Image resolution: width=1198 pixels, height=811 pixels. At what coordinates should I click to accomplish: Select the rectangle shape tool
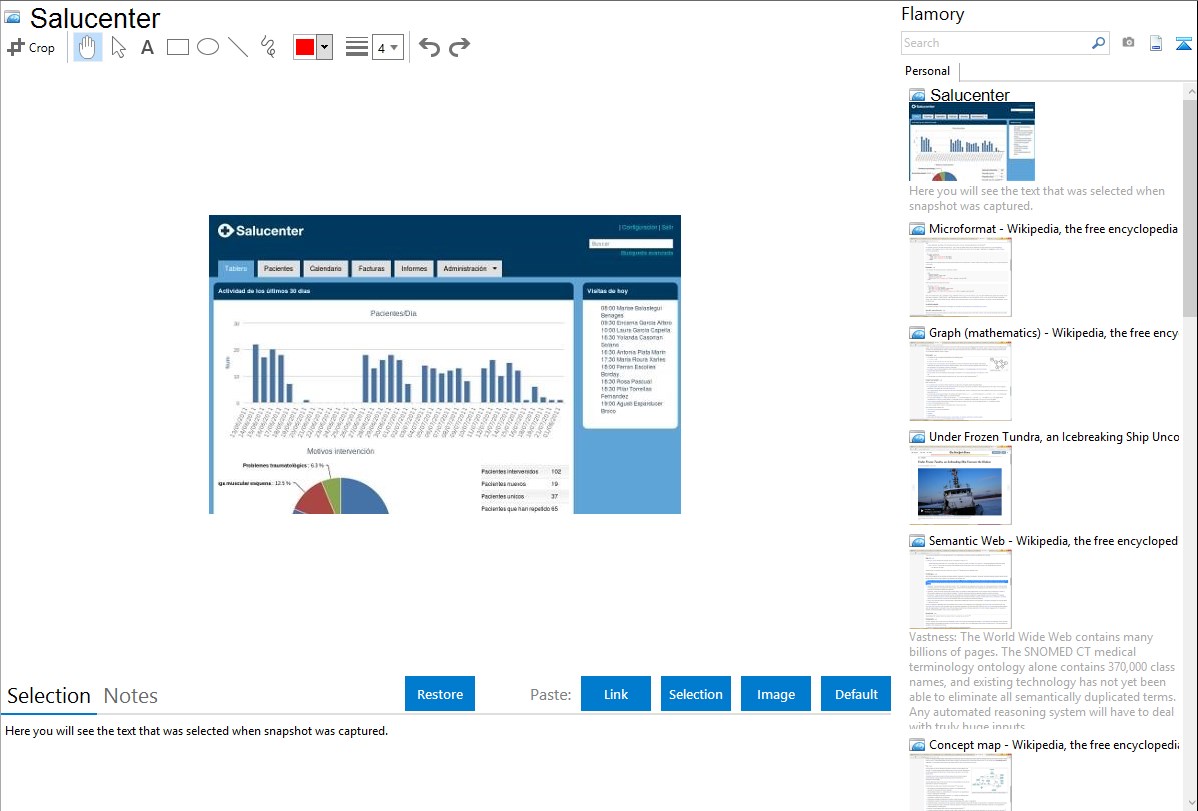click(x=177, y=47)
